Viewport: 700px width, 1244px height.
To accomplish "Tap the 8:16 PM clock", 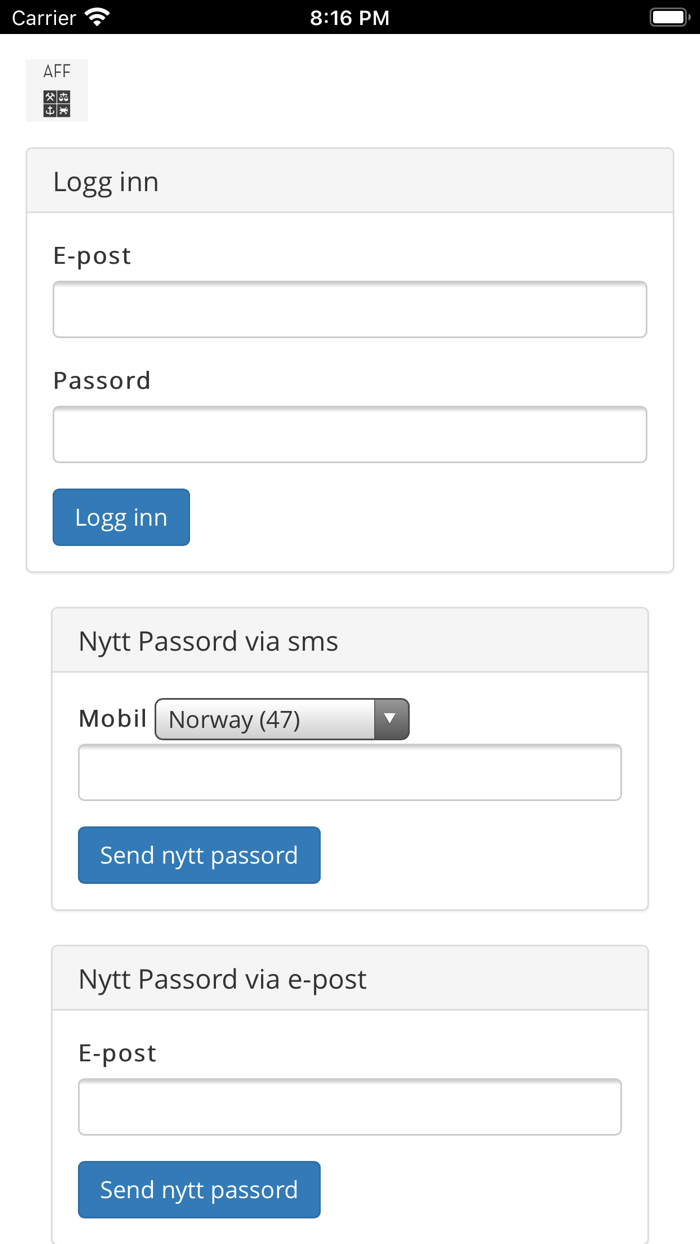I will click(x=349, y=17).
